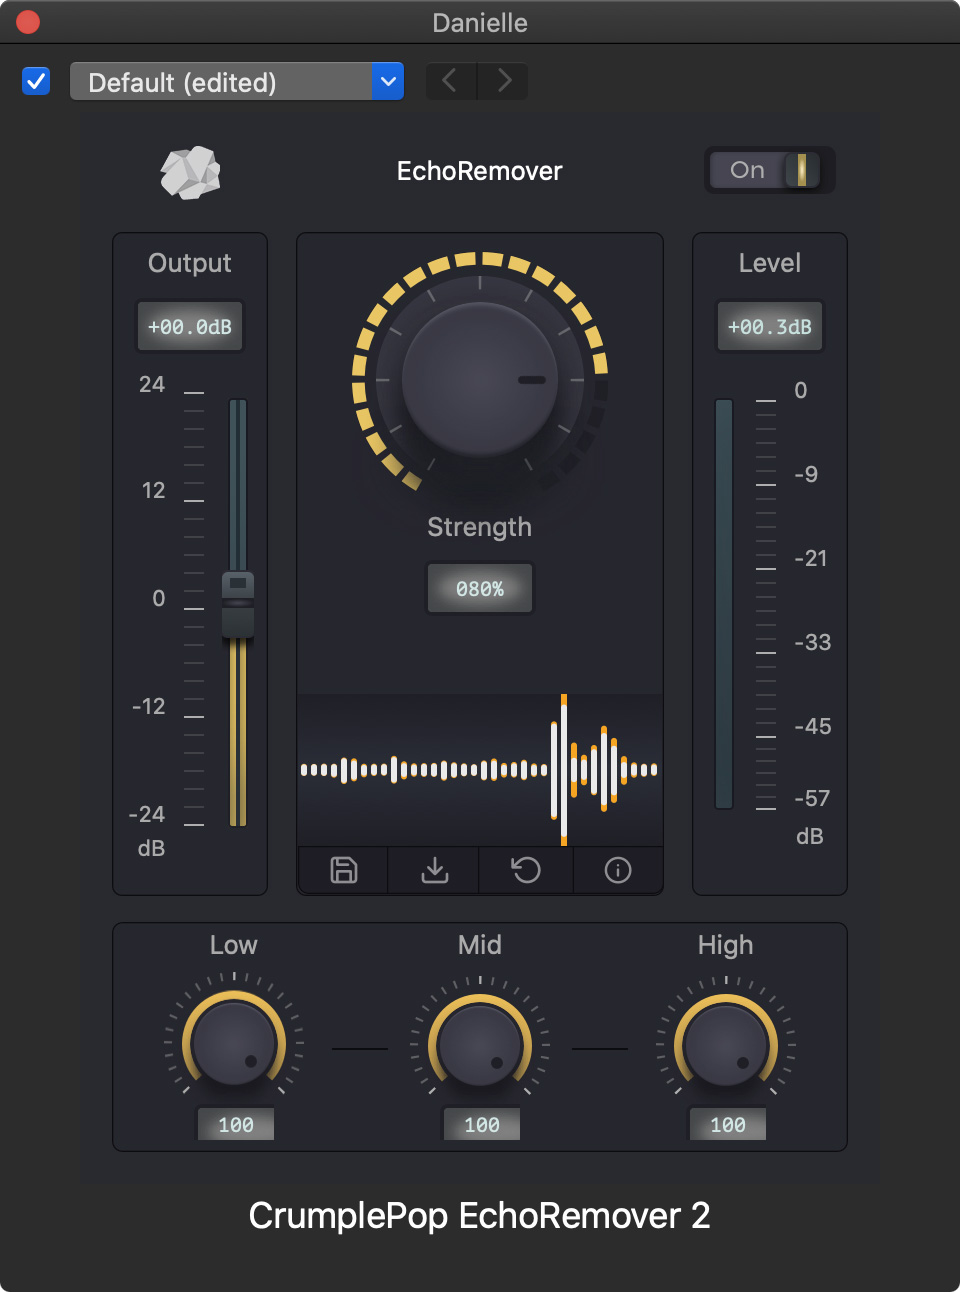Click the High frequency knob
This screenshot has height=1292, width=960.
726,1044
